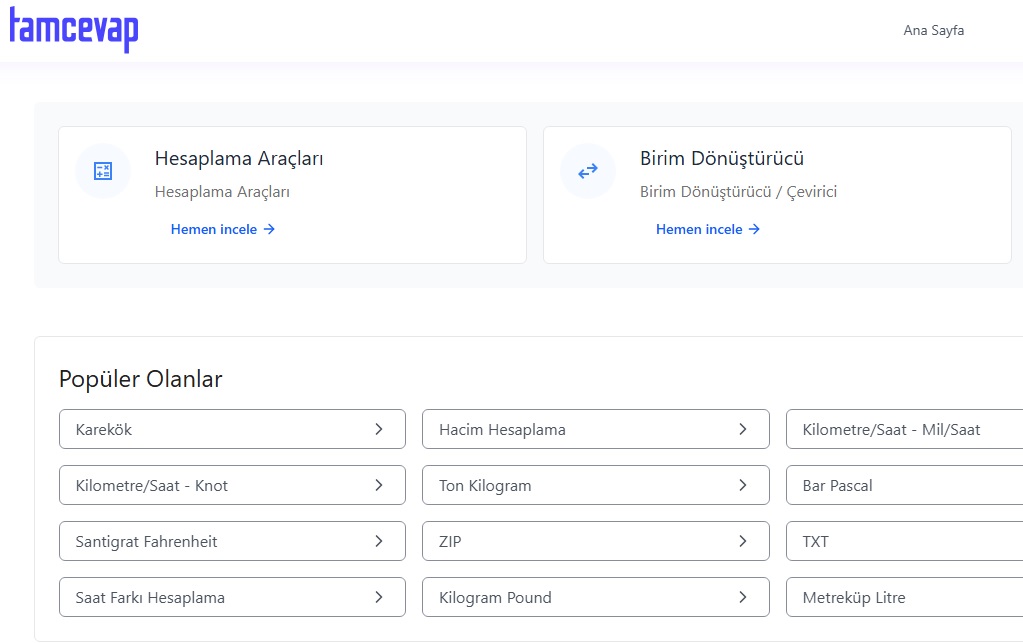Click the tamcevap logo

pyautogui.click(x=74, y=29)
